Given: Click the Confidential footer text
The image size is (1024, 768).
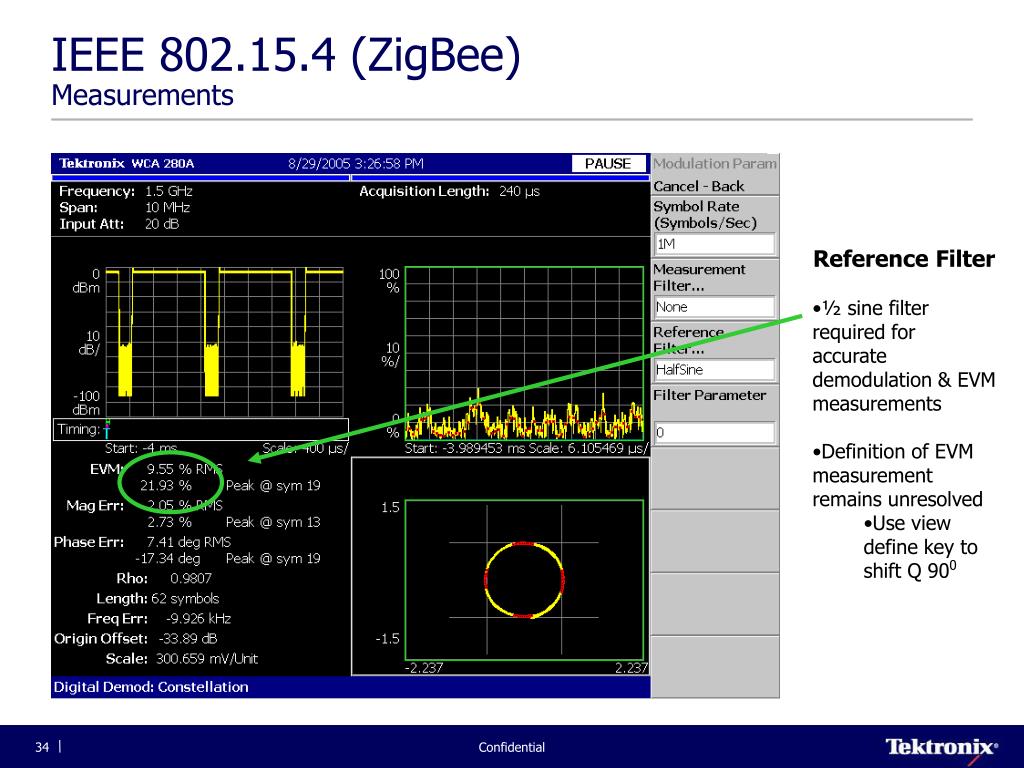Looking at the screenshot, I should (x=511, y=747).
